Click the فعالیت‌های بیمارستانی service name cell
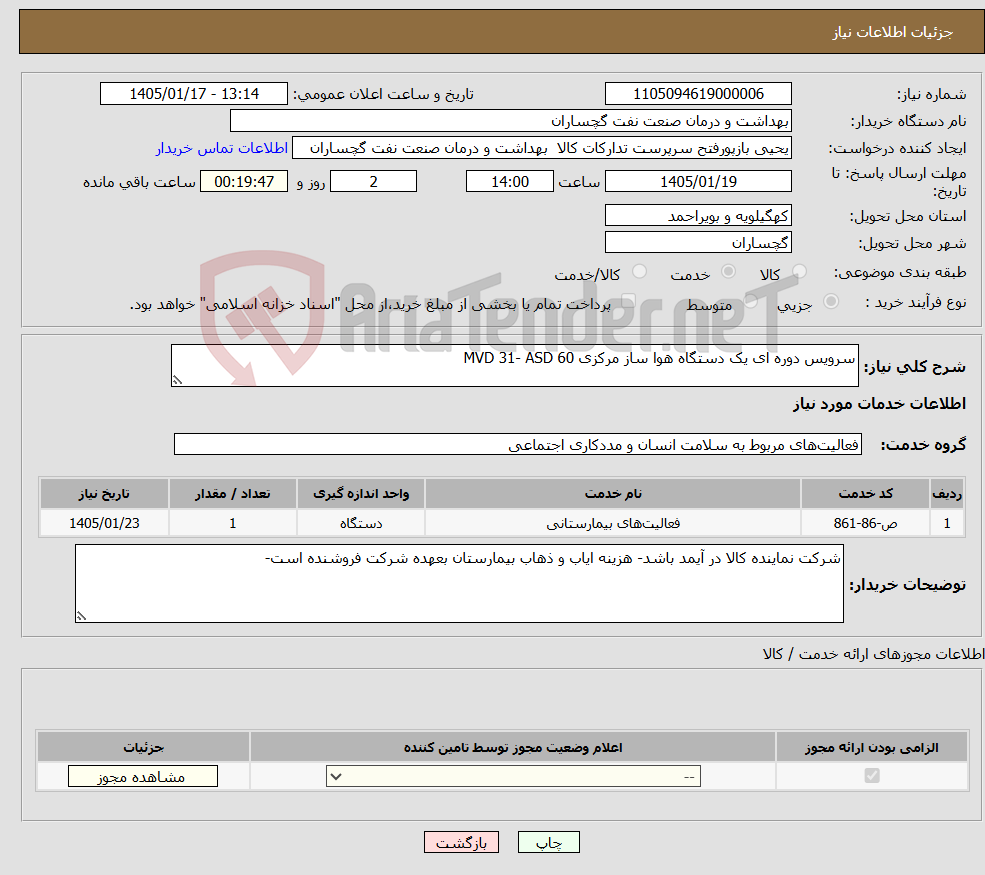Viewport: 985px width, 875px height. pyautogui.click(x=612, y=523)
